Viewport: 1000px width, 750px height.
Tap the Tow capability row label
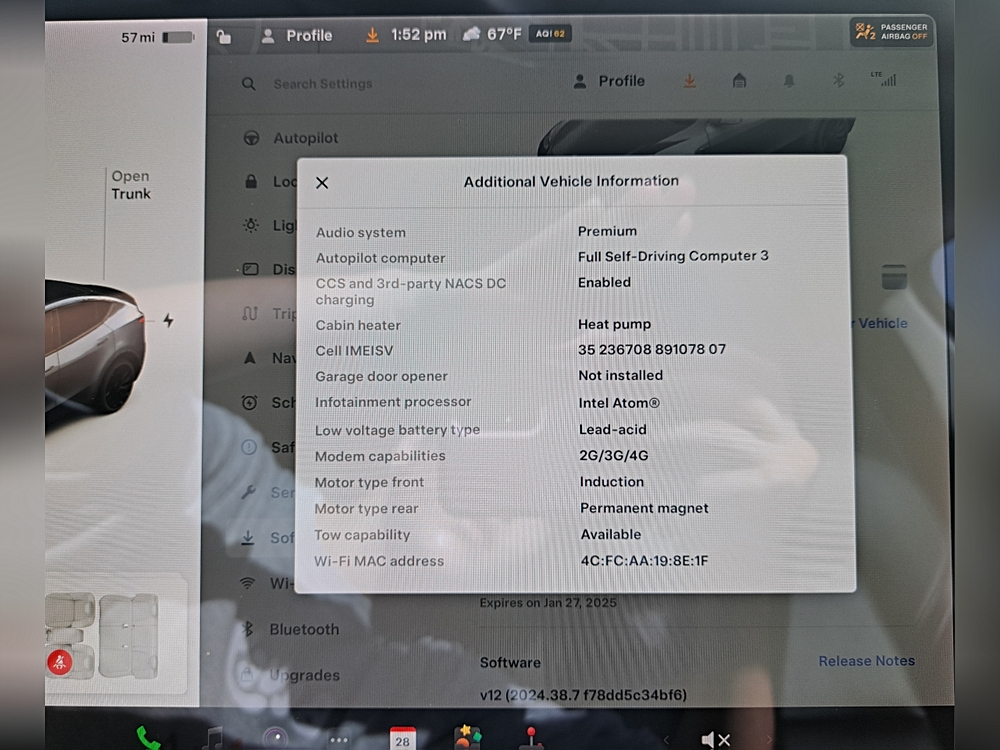coord(362,535)
